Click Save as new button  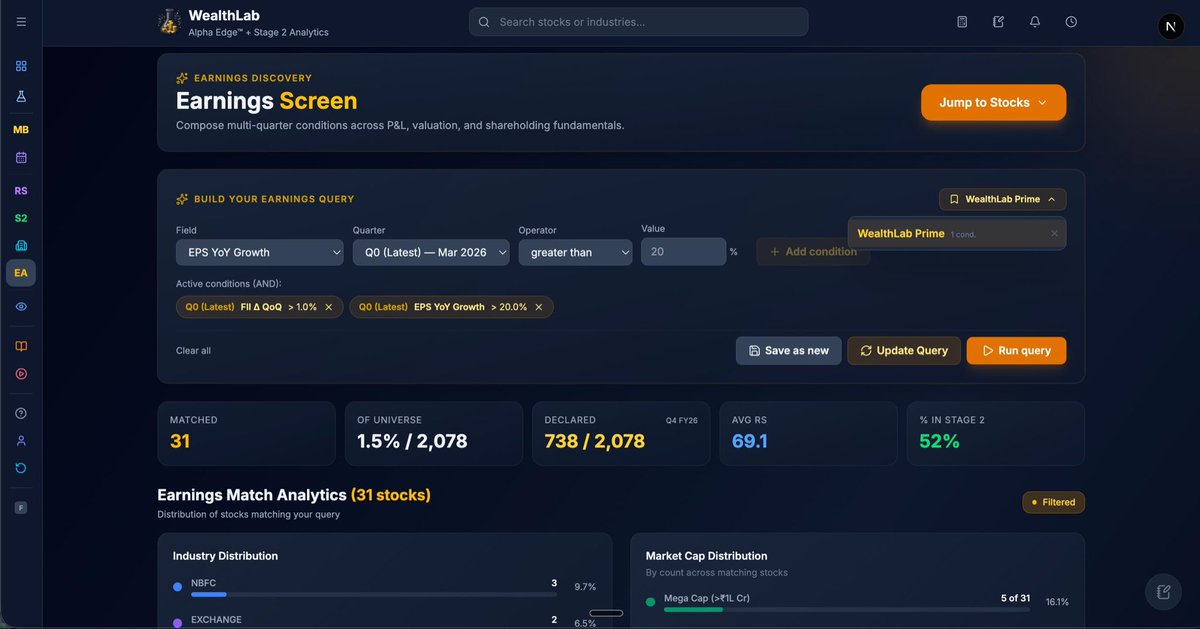(788, 351)
